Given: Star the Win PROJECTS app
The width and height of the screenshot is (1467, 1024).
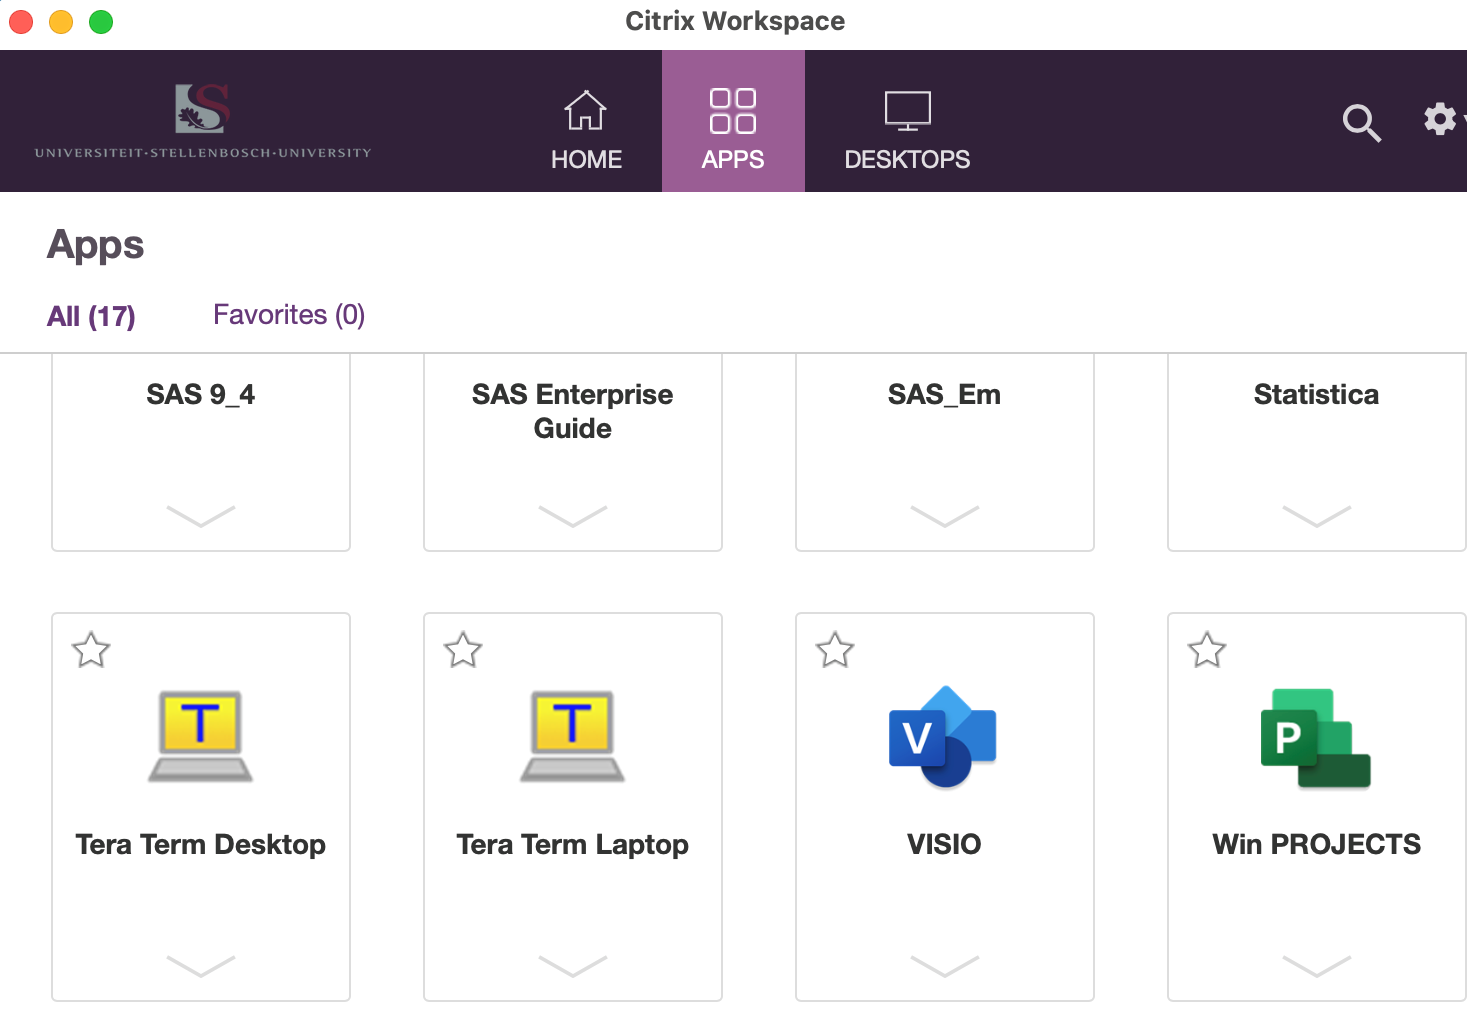Looking at the screenshot, I should [x=1207, y=650].
